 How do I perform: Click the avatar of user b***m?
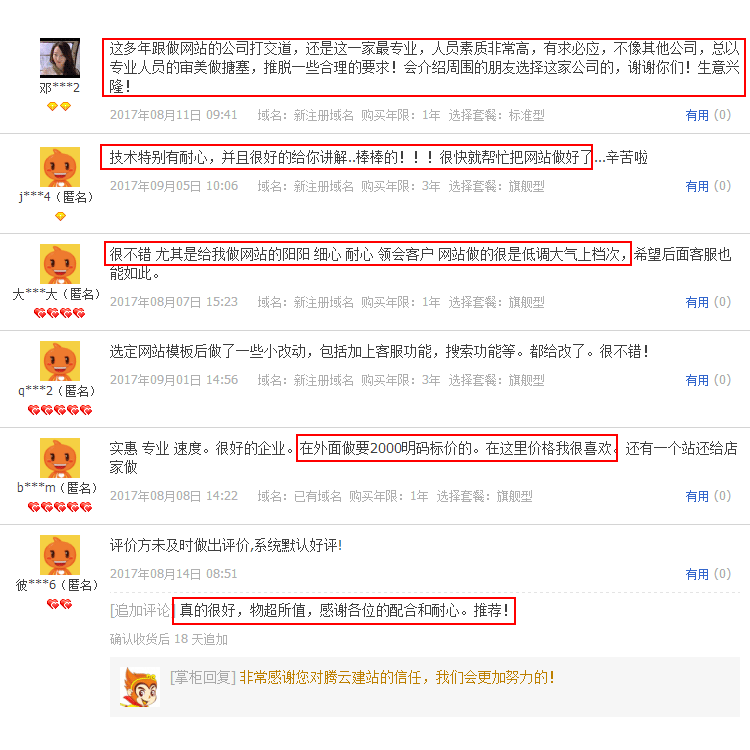click(60, 458)
